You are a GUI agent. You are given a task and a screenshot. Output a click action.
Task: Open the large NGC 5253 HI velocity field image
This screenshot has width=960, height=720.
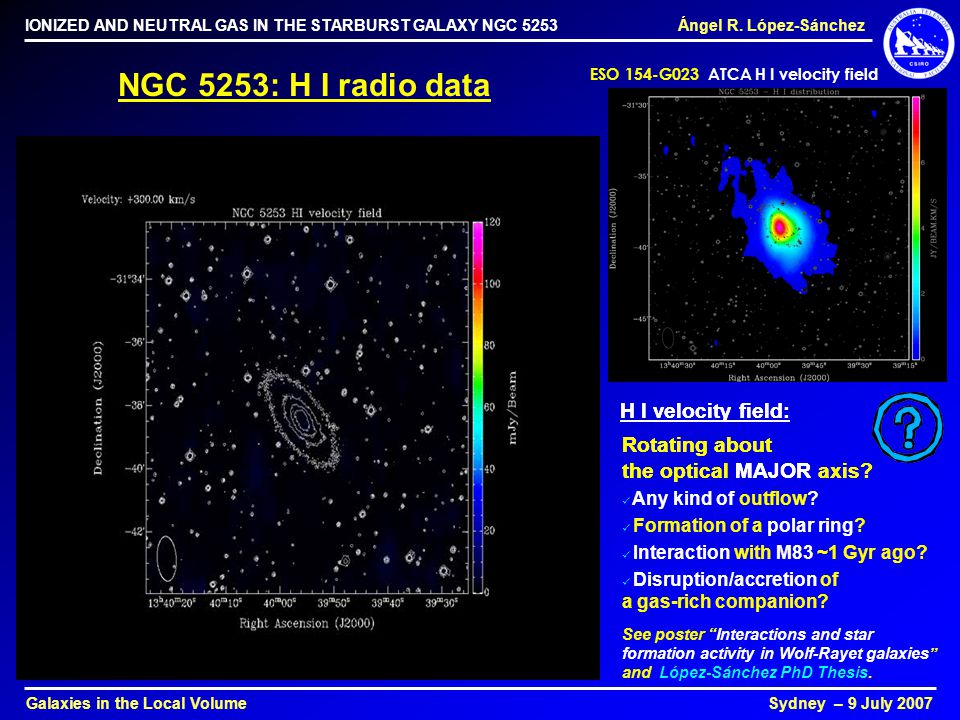click(308, 408)
